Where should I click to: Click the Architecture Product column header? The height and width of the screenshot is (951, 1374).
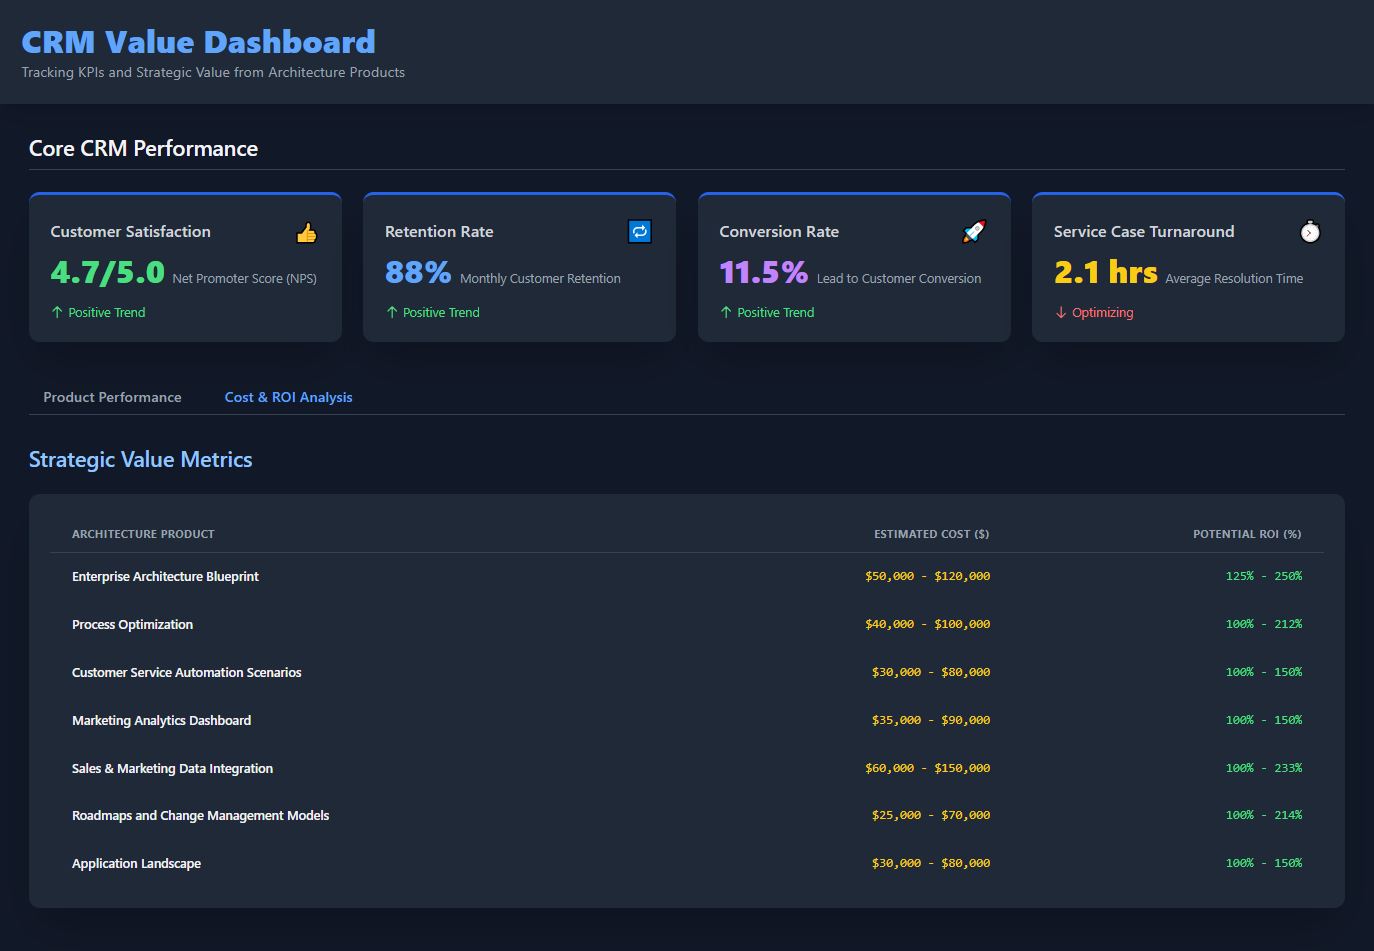click(x=143, y=534)
